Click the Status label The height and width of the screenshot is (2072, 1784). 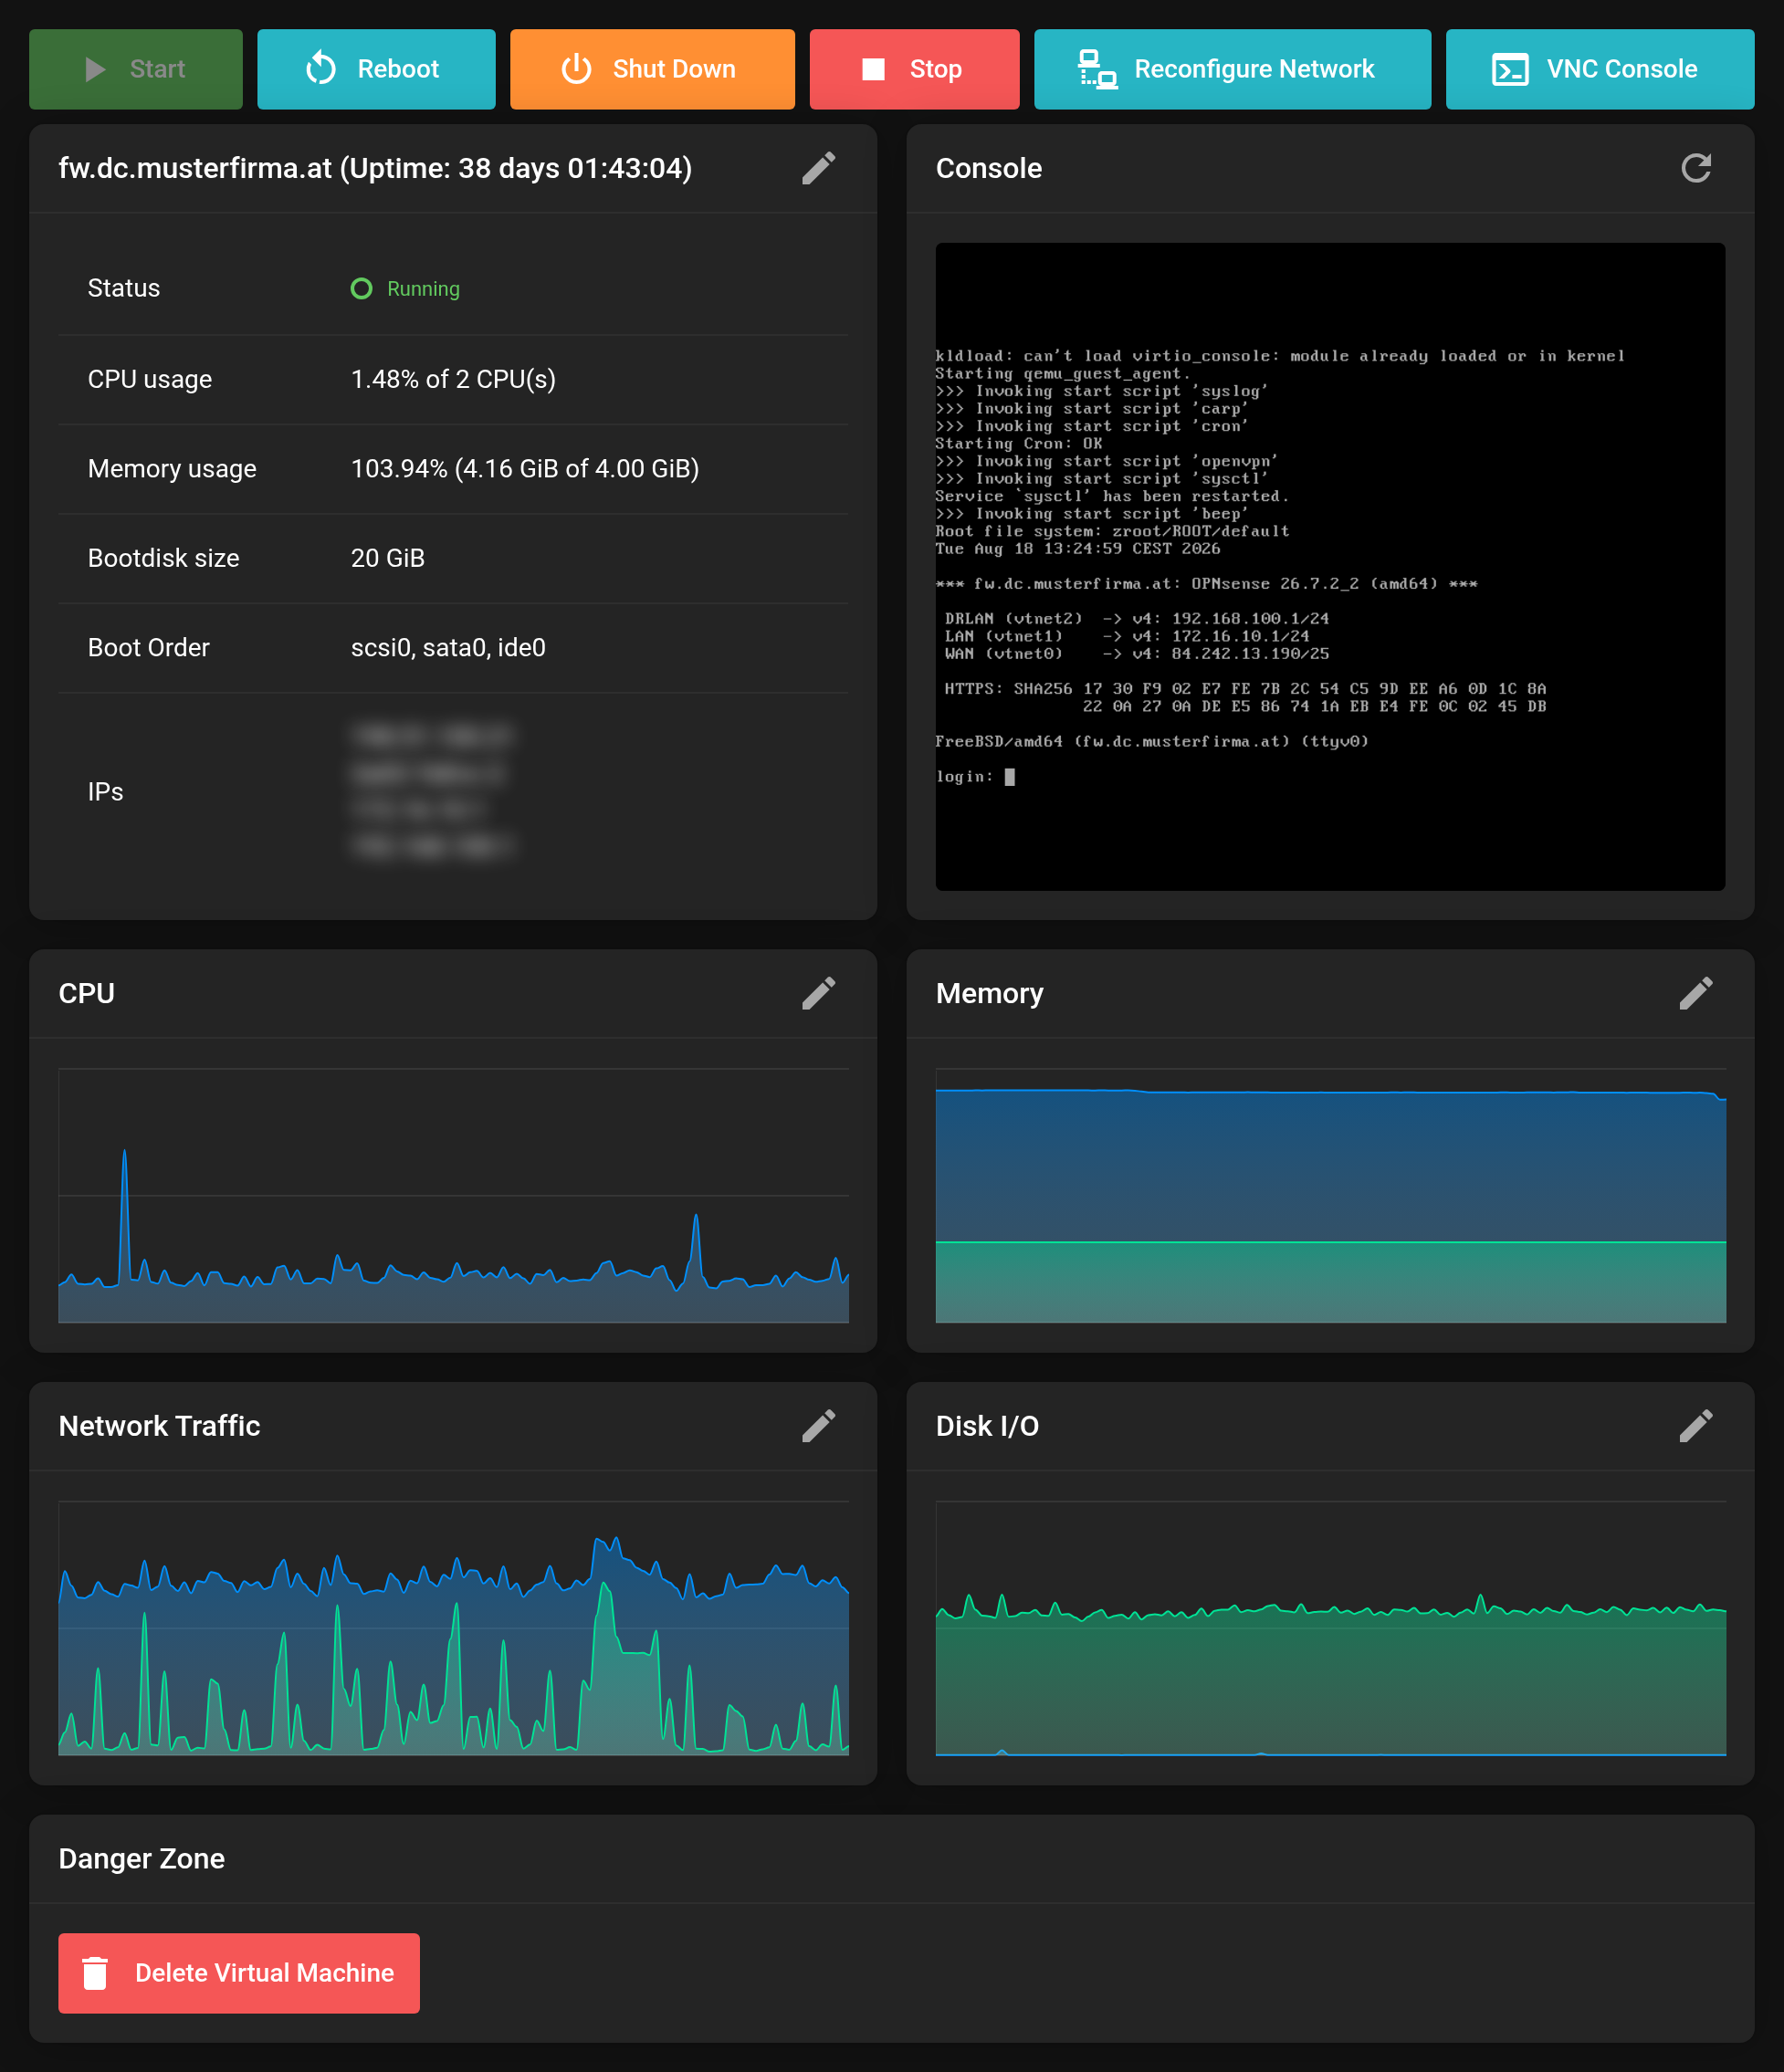(124, 288)
